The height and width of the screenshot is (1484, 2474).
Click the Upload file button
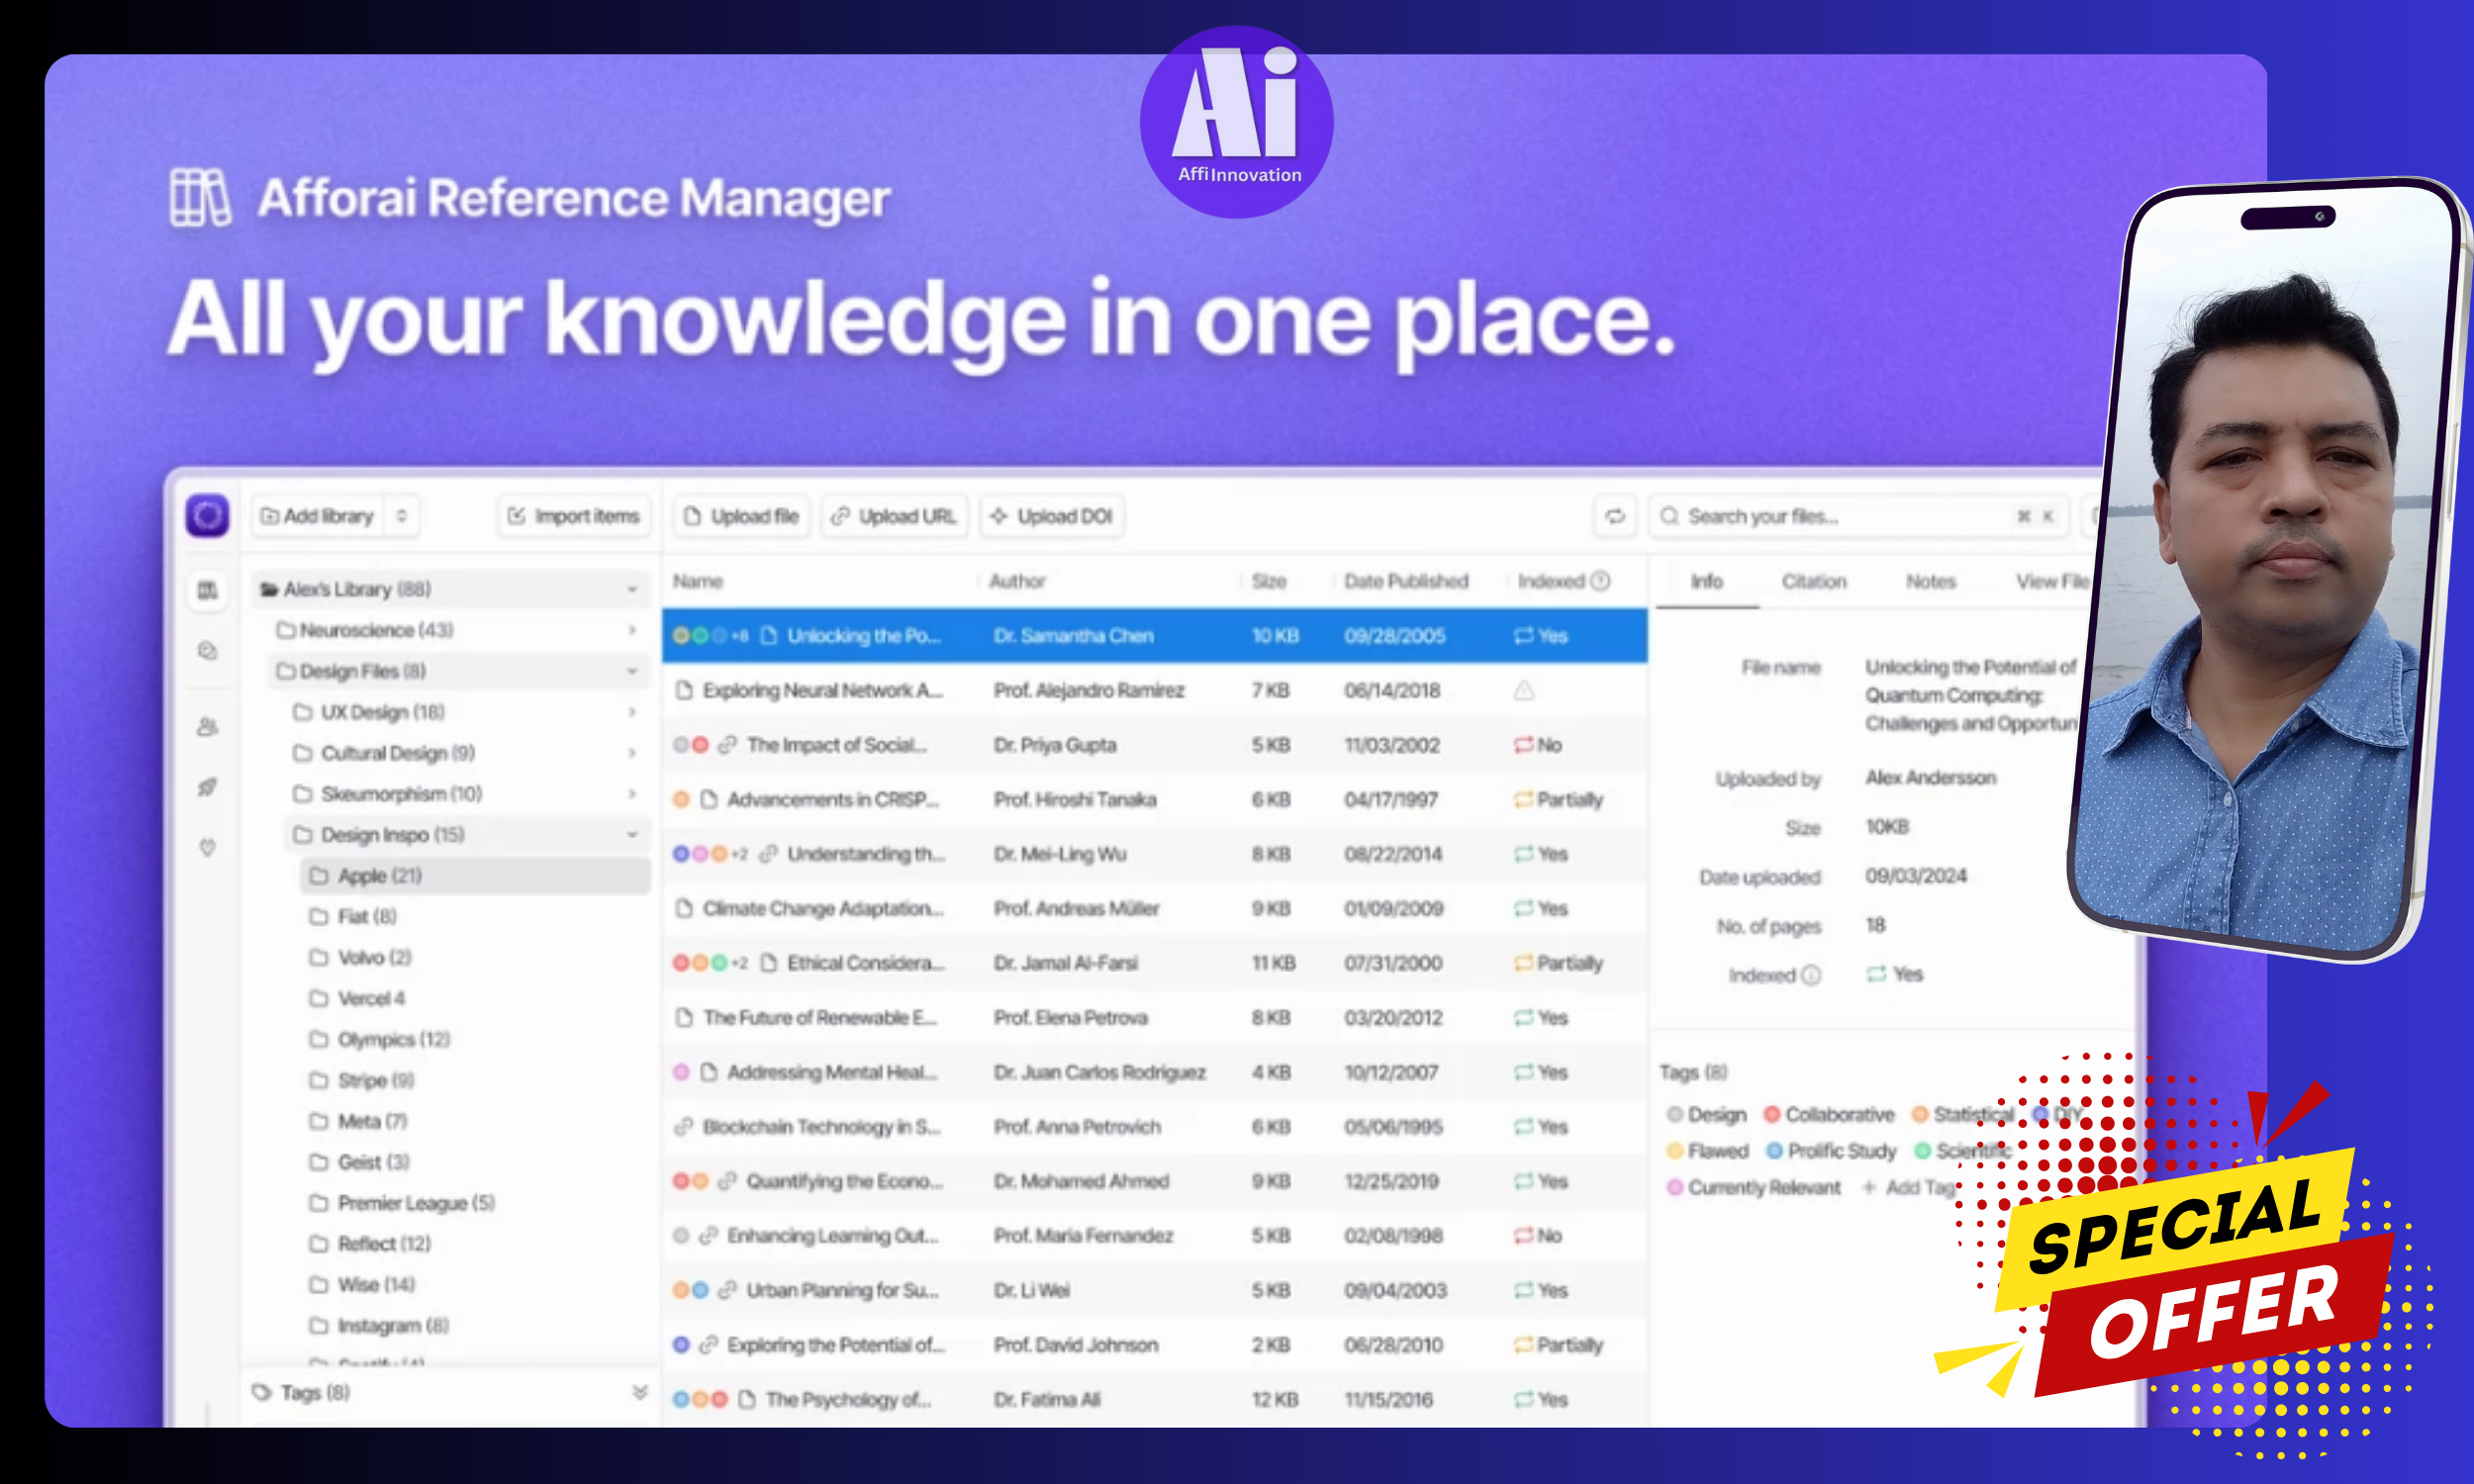click(x=741, y=516)
